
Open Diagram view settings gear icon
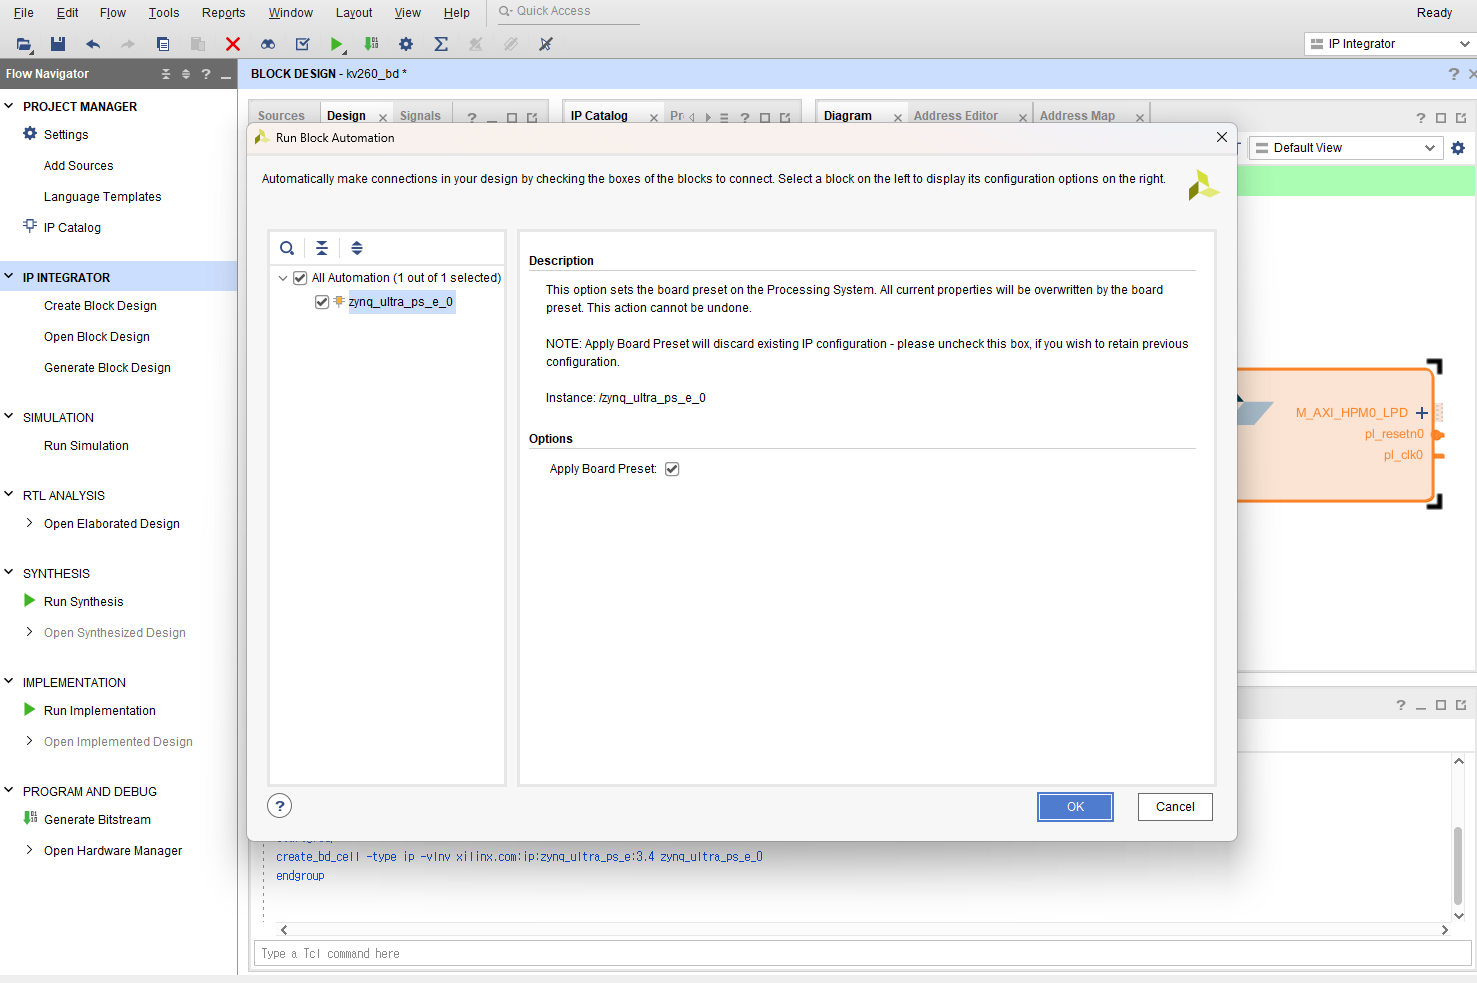pyautogui.click(x=1458, y=148)
